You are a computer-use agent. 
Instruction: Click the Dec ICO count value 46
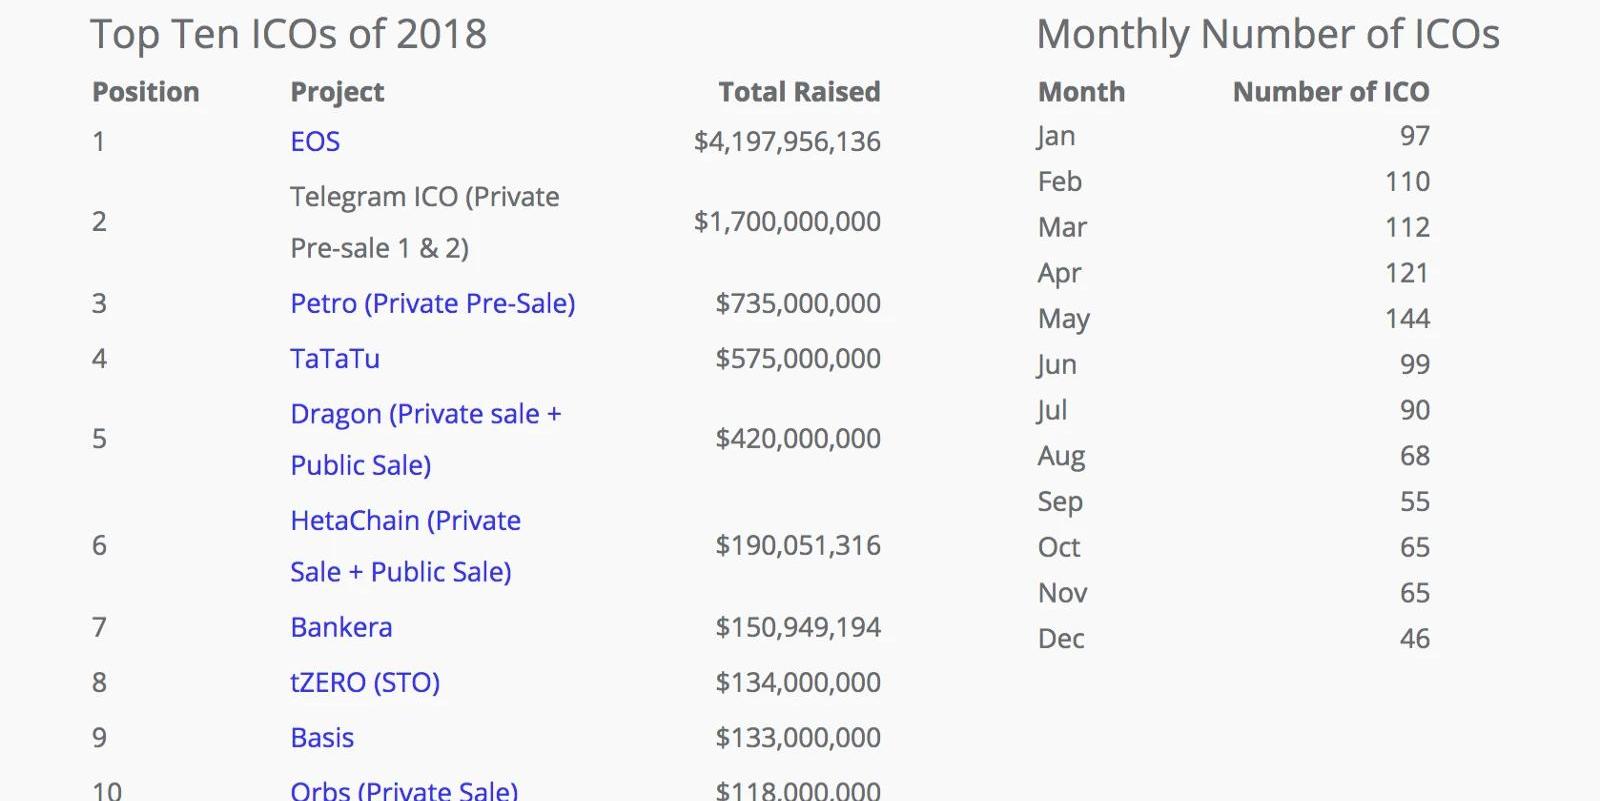[1414, 639]
